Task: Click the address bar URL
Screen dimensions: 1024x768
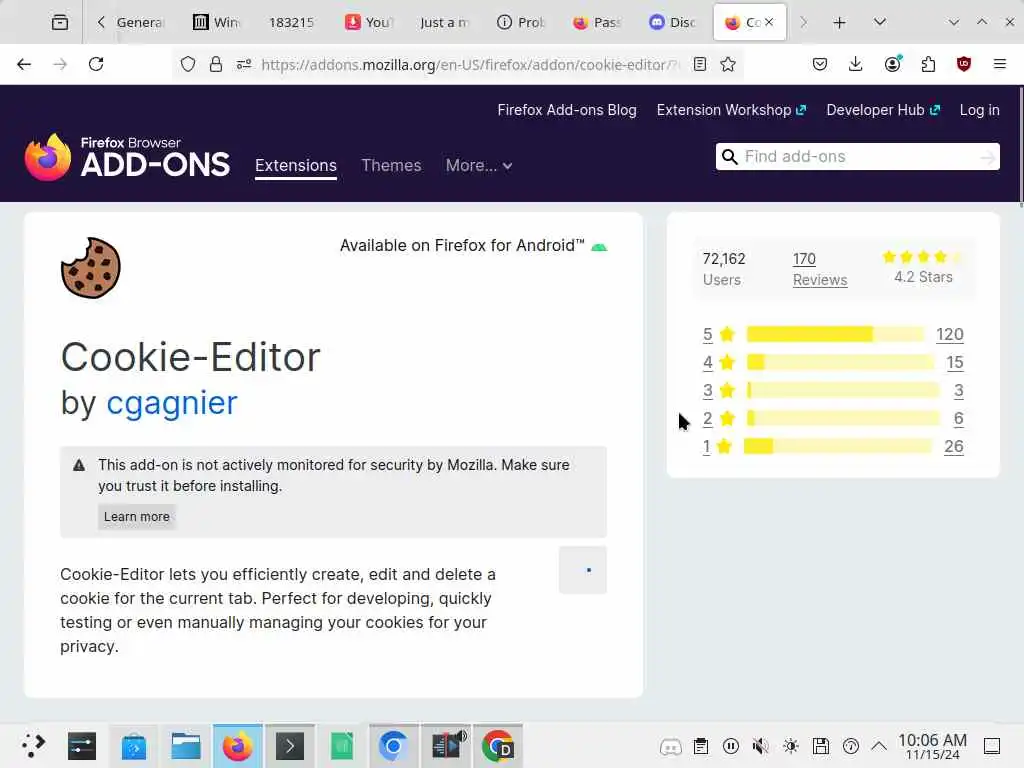Action: 470,64
